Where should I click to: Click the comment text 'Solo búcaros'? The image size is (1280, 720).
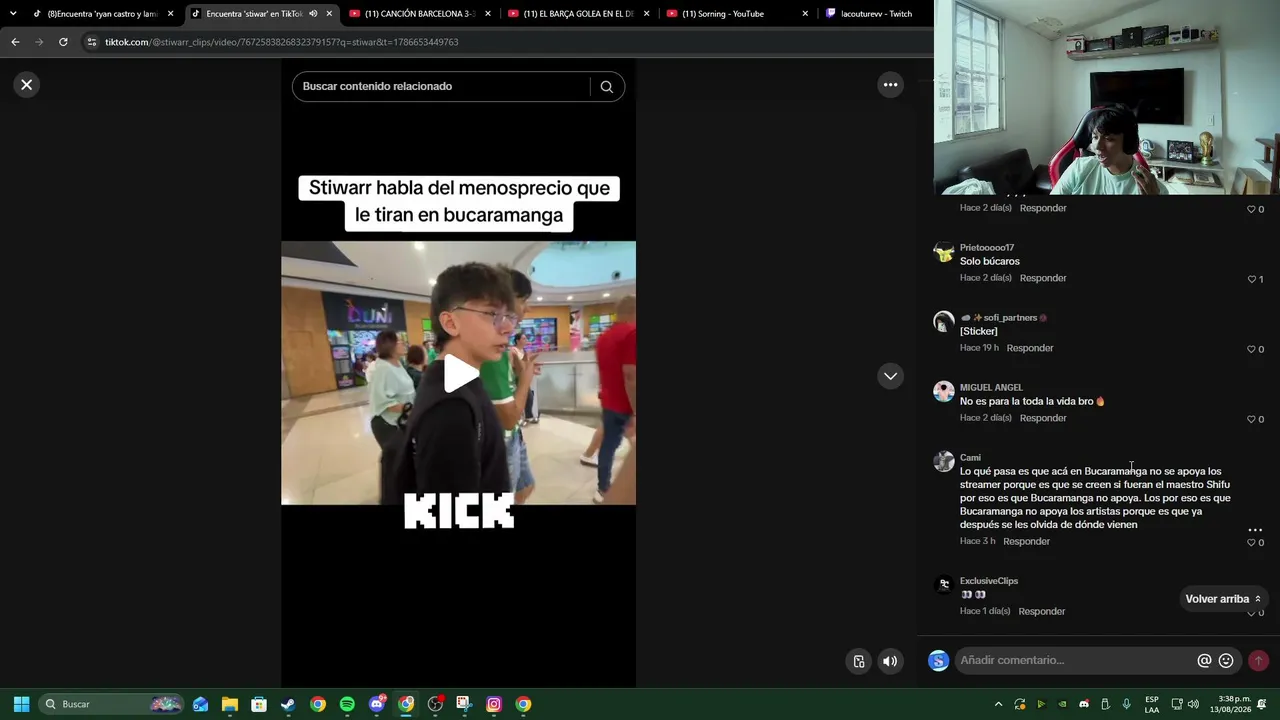(x=990, y=262)
